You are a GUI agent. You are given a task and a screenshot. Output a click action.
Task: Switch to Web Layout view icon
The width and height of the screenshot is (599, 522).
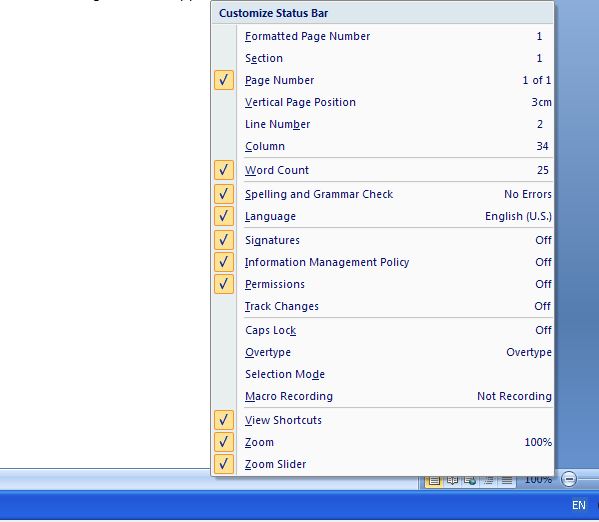point(470,481)
